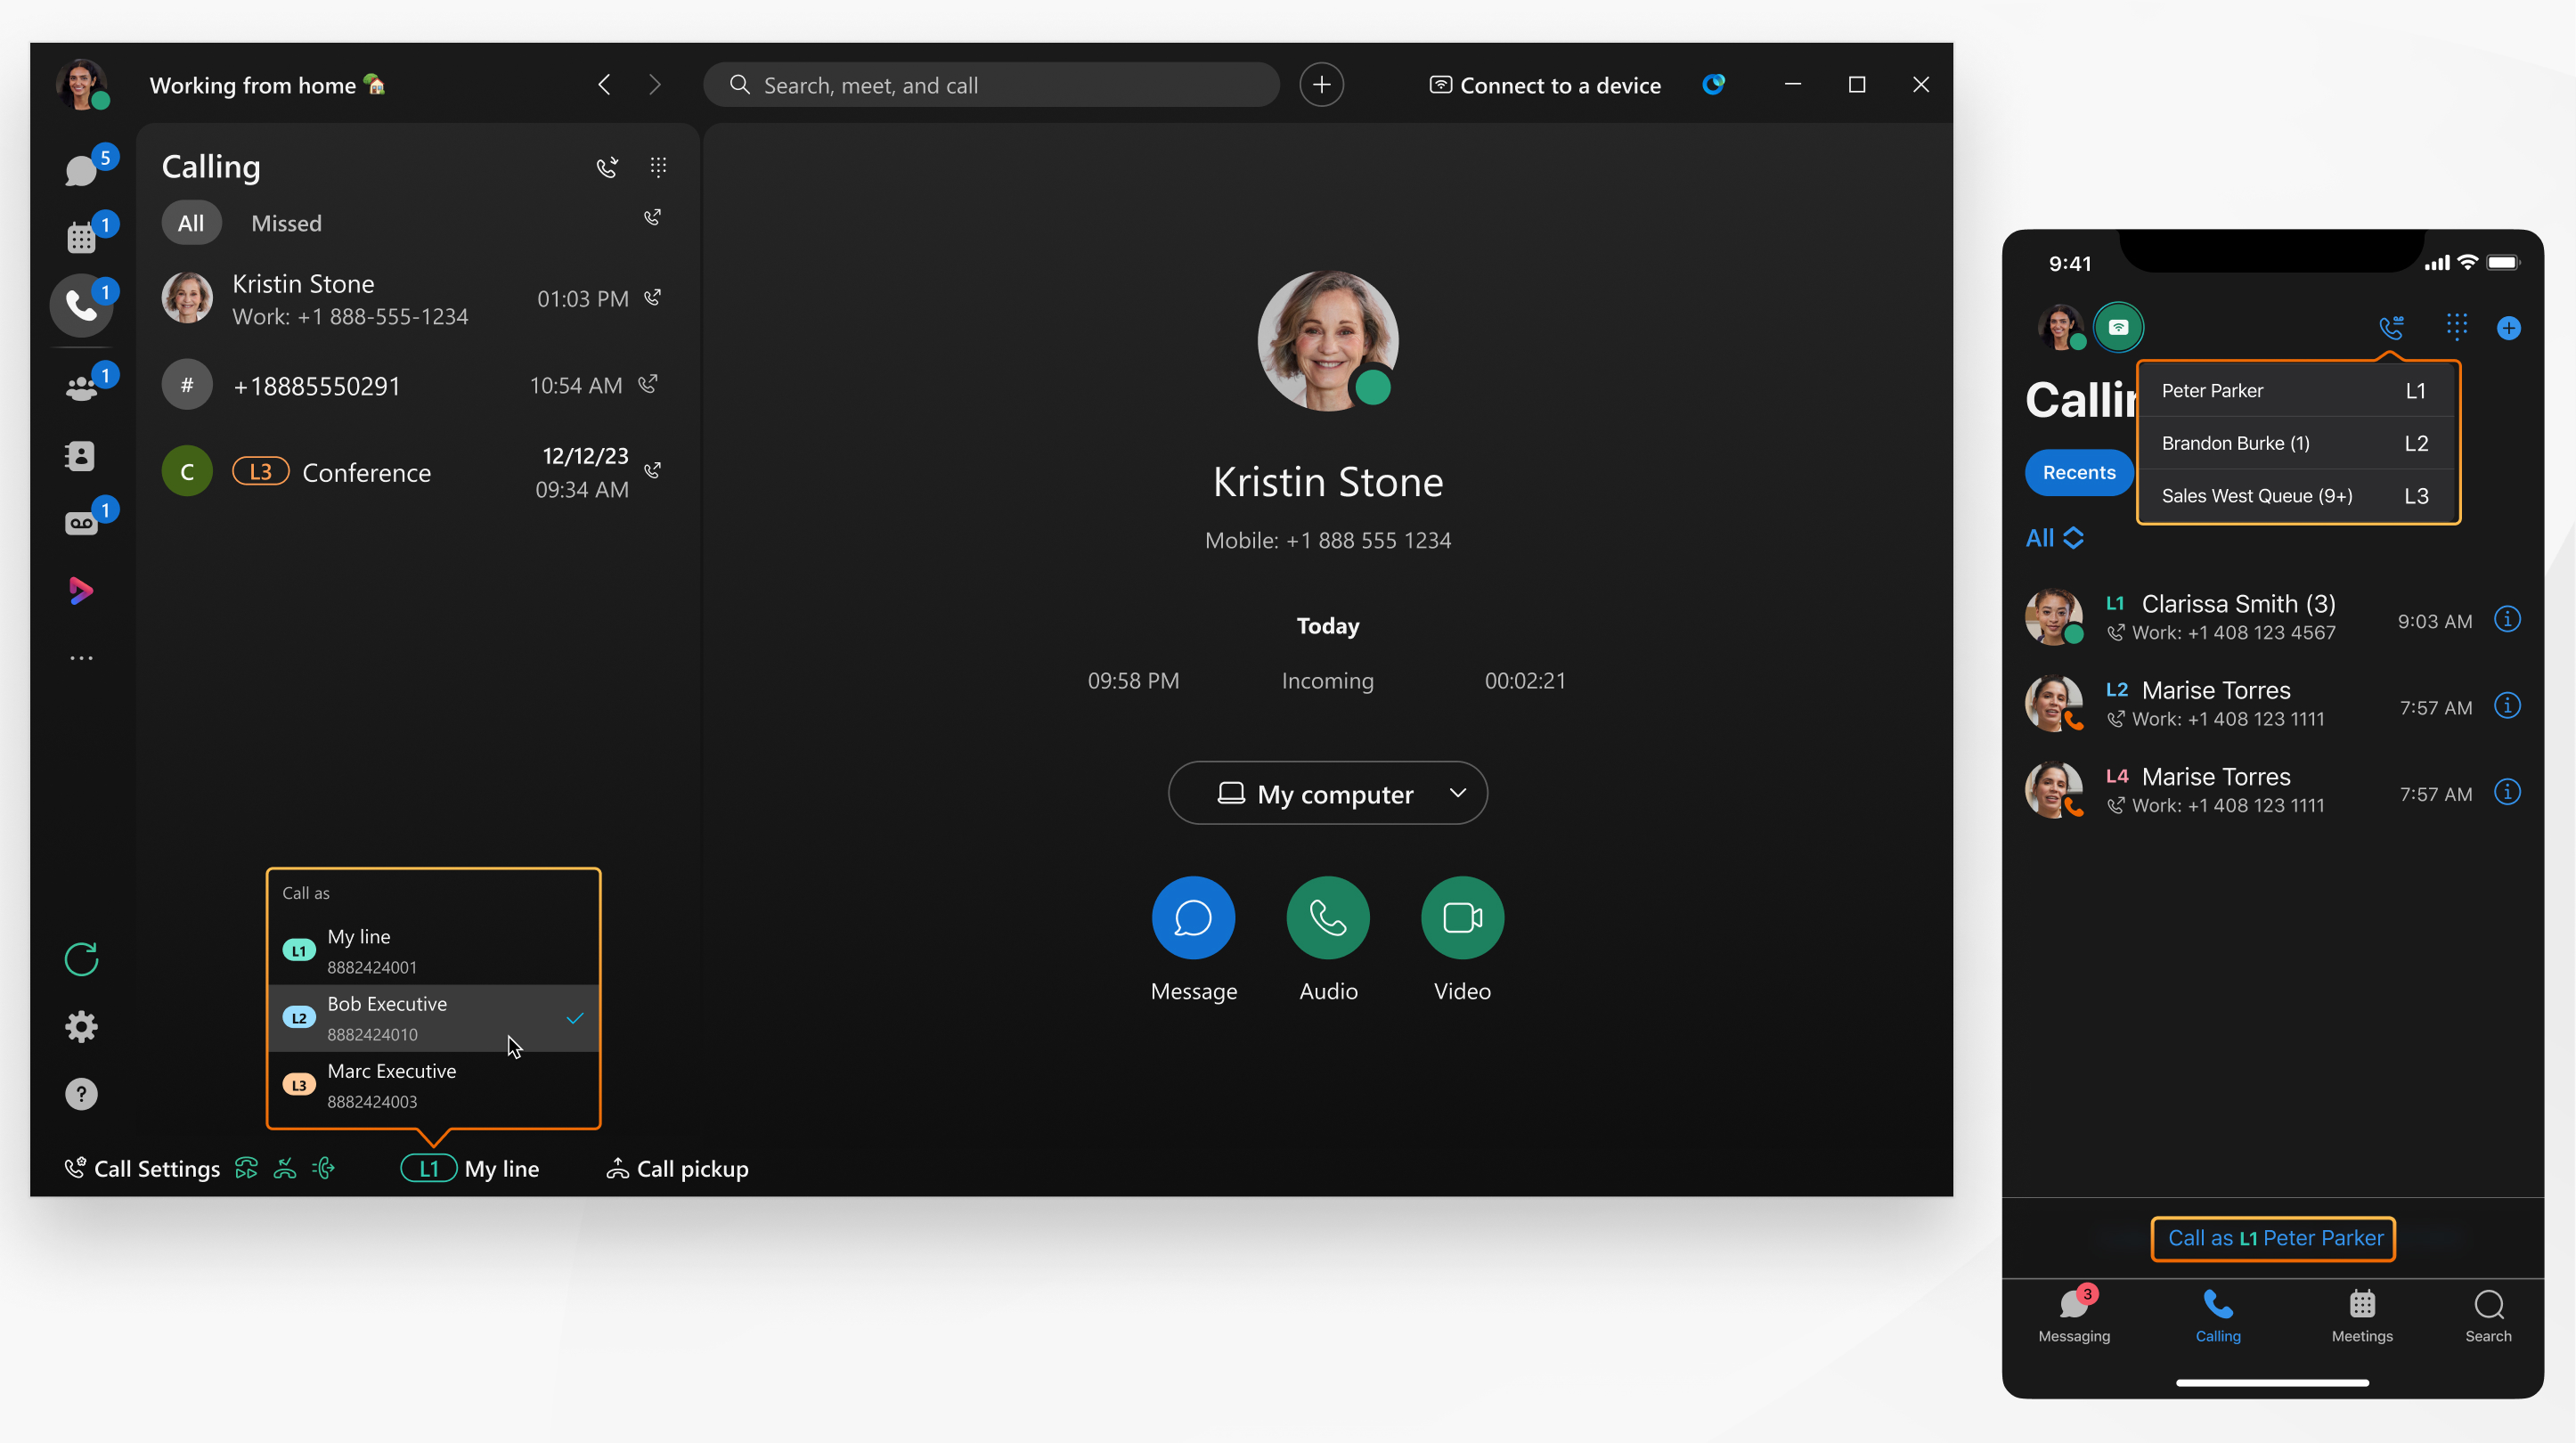Choose Sales West Queue (9+) L3 on mobile

(x=2297, y=496)
